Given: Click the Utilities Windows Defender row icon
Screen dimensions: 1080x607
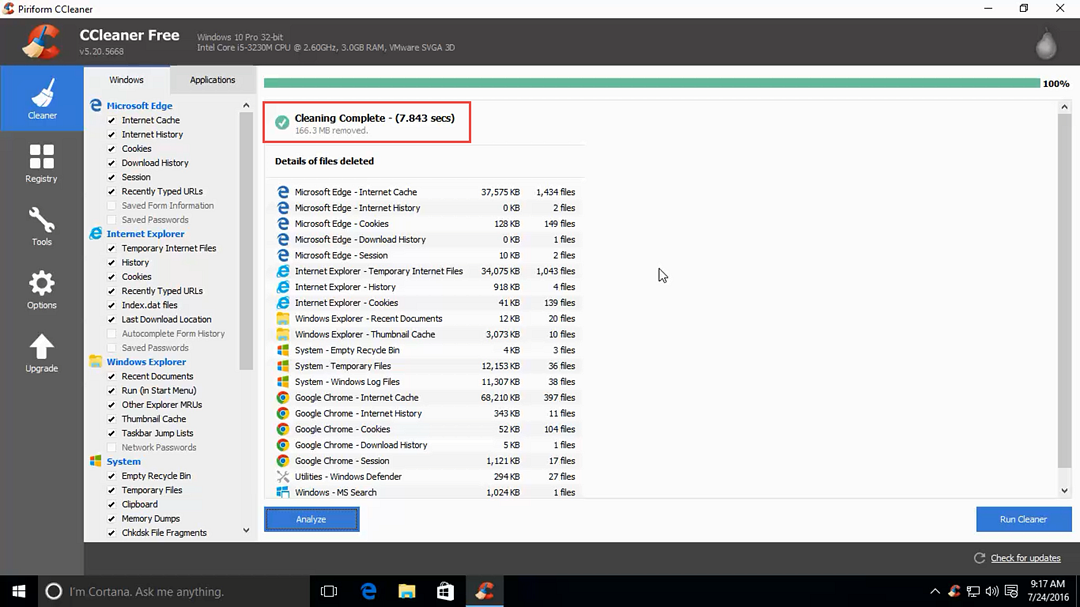Looking at the screenshot, I should 282,477.
